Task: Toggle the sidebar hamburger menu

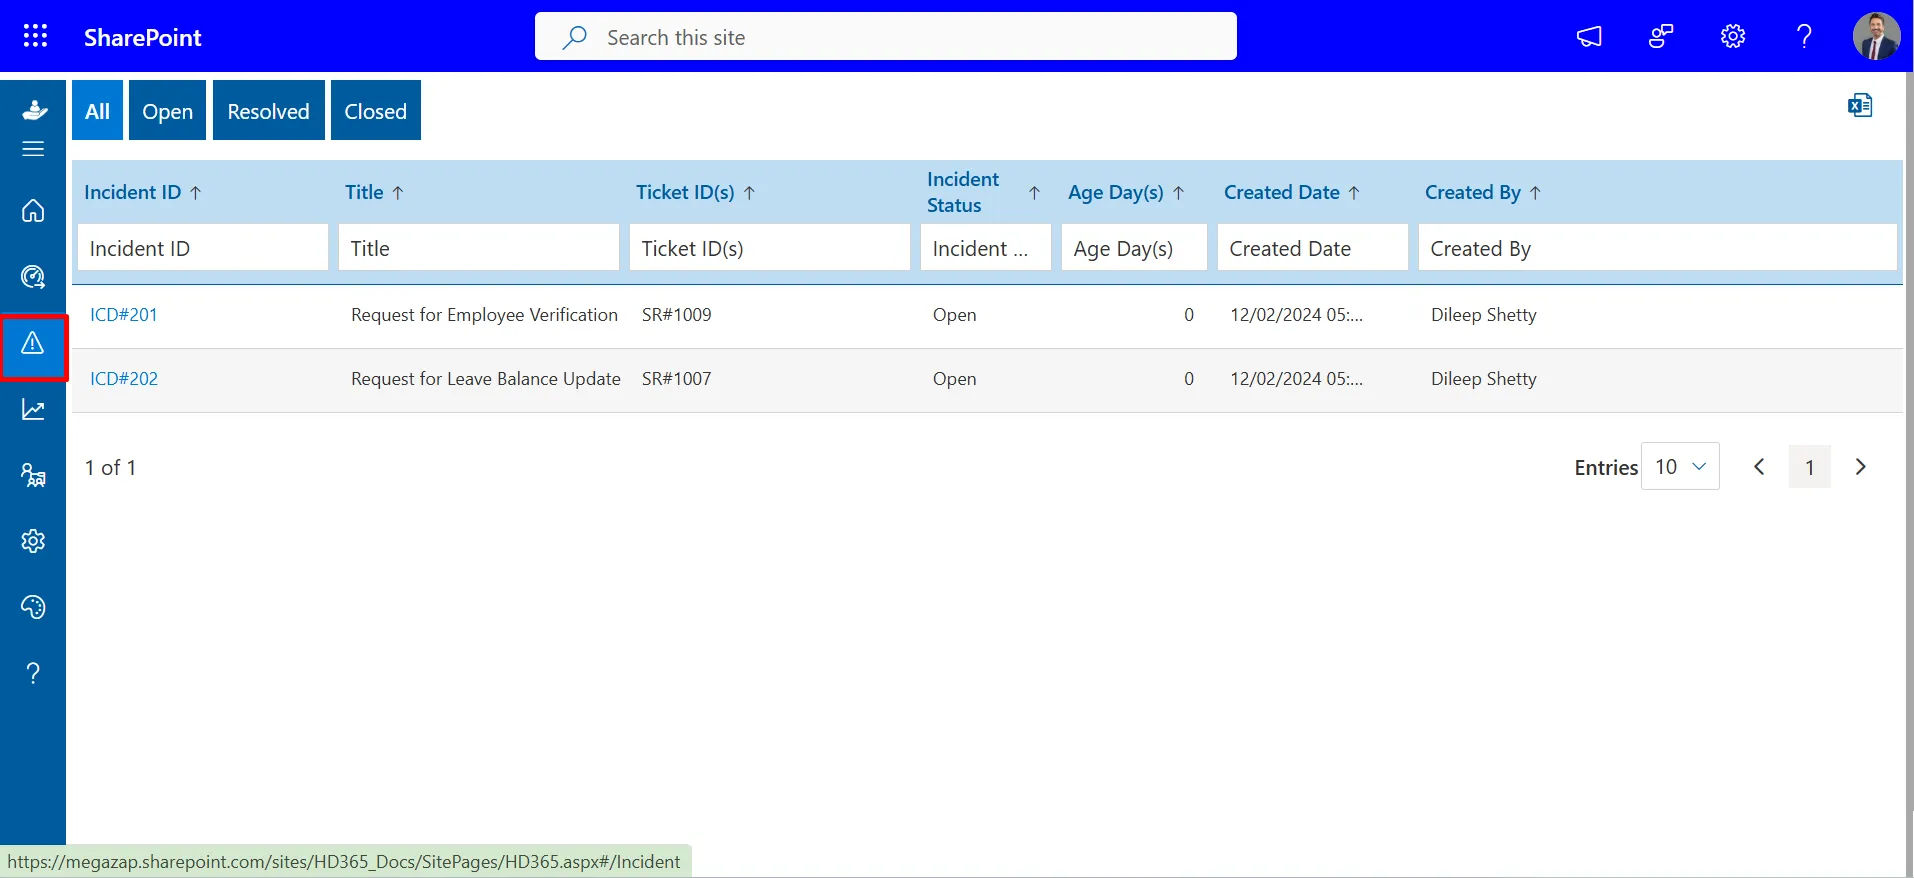Action: 33,149
